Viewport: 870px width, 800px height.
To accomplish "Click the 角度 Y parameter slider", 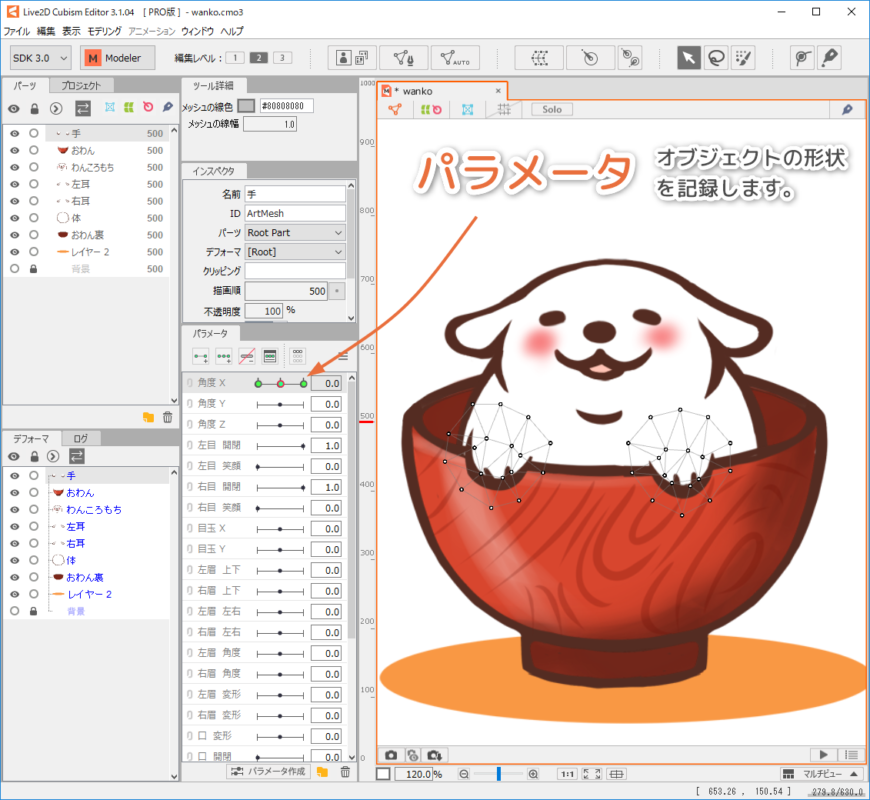I will [x=280, y=404].
